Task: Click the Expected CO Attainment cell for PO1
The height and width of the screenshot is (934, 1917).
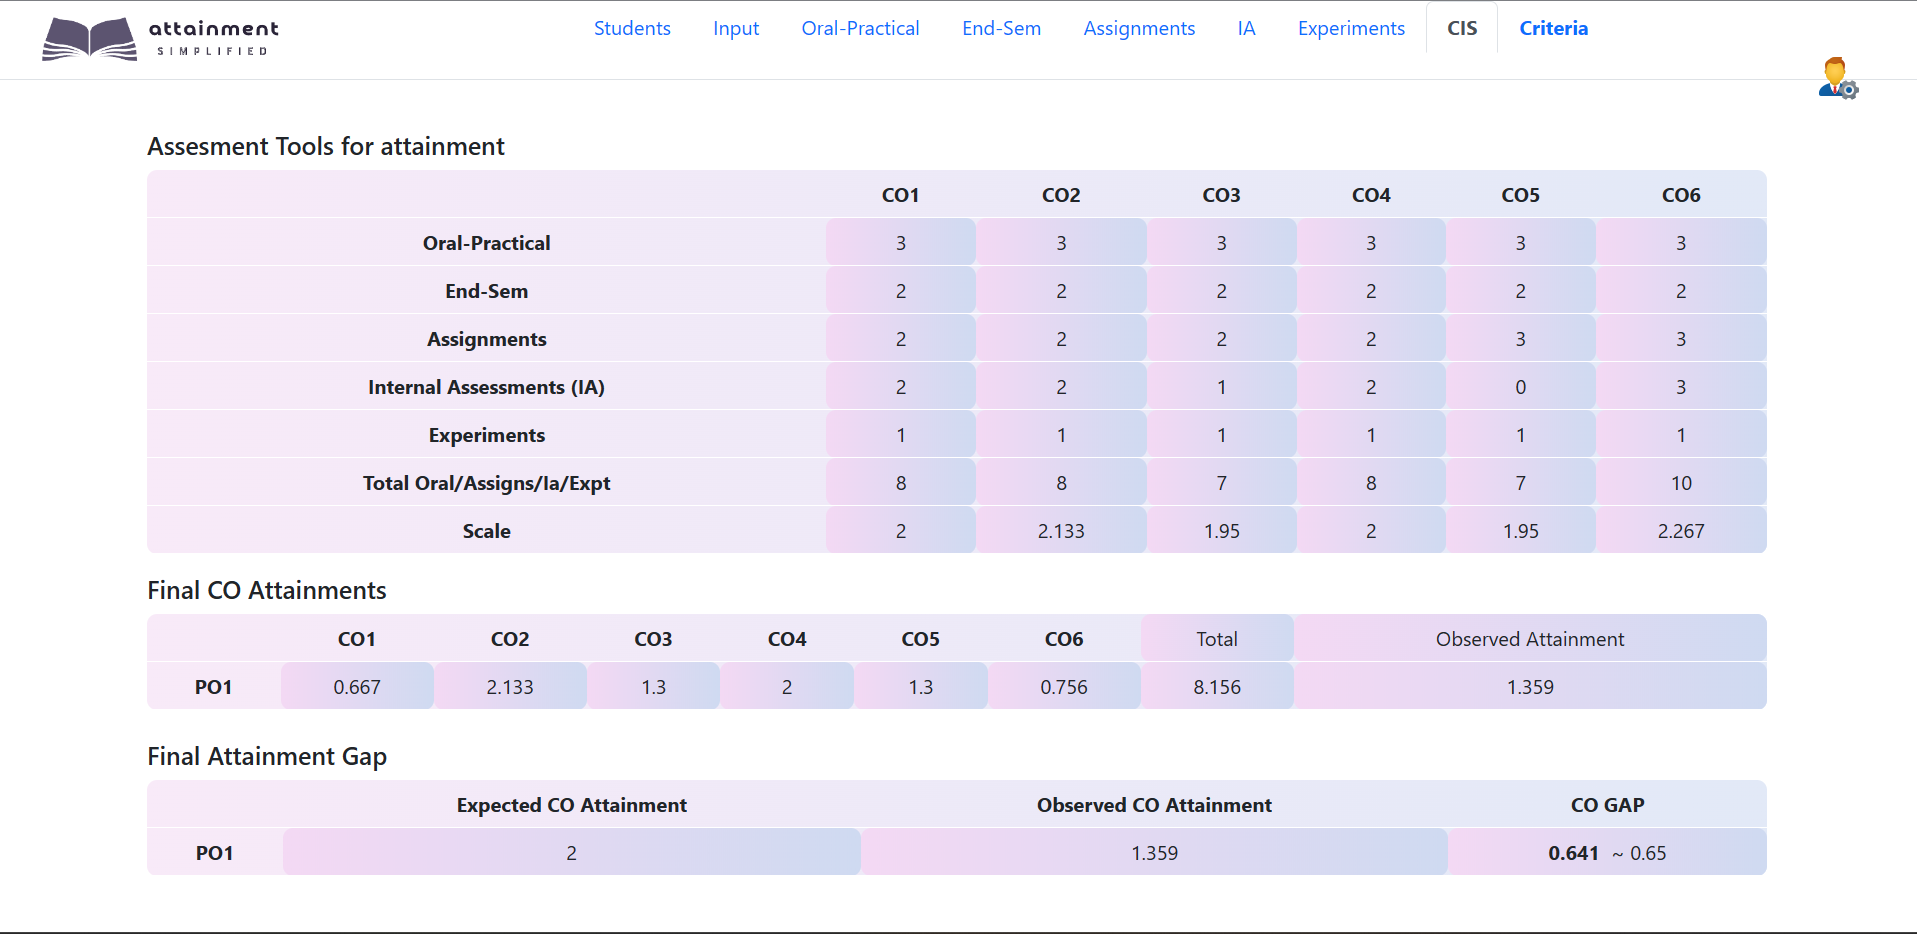Action: tap(571, 852)
